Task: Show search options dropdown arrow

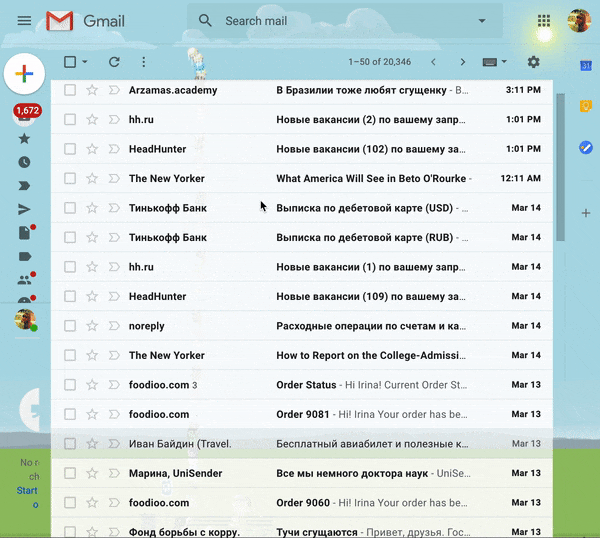Action: (482, 21)
